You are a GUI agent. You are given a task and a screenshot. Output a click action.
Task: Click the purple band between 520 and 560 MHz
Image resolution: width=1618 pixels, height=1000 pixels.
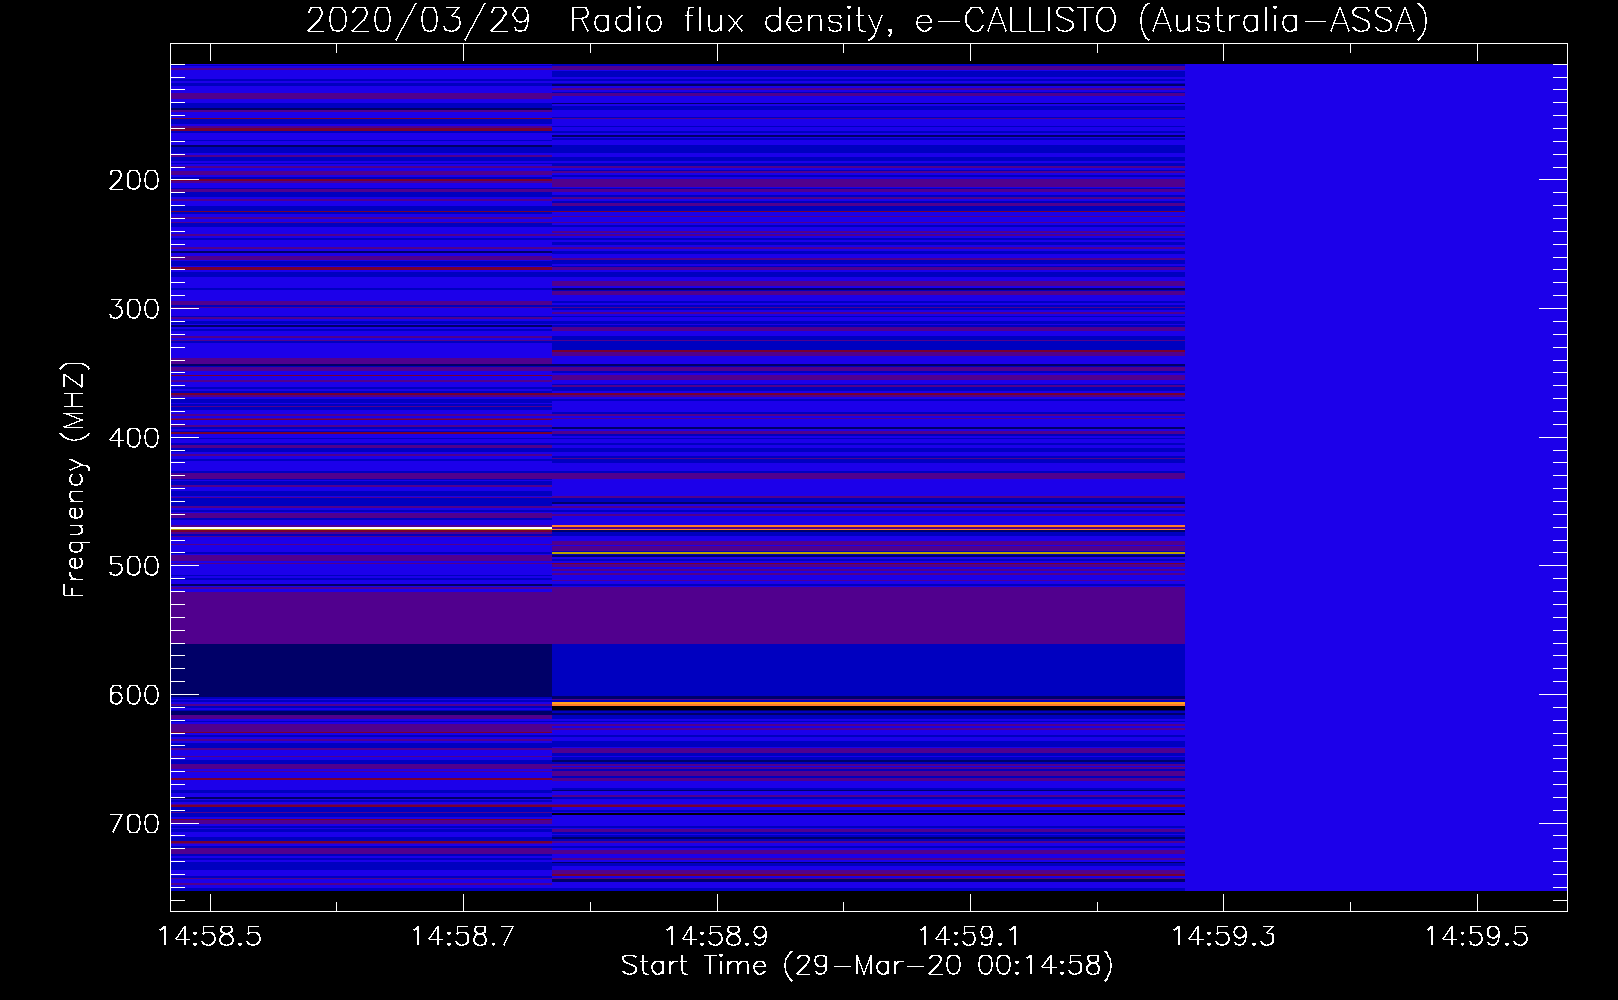click(678, 616)
